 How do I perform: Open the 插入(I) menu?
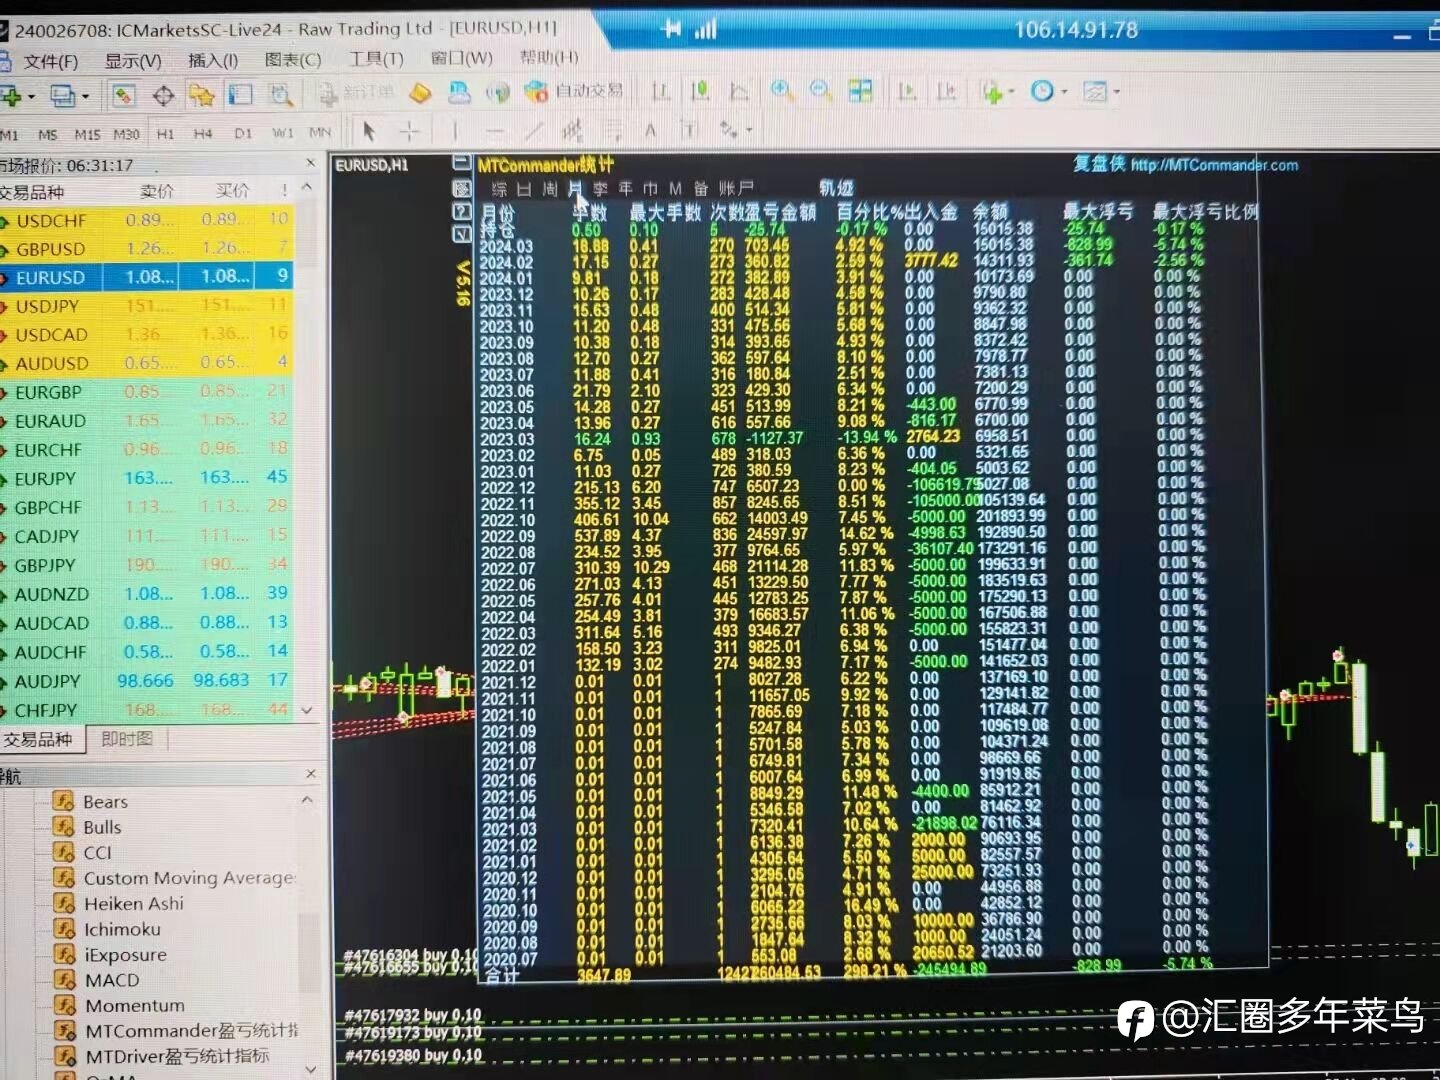[213, 60]
